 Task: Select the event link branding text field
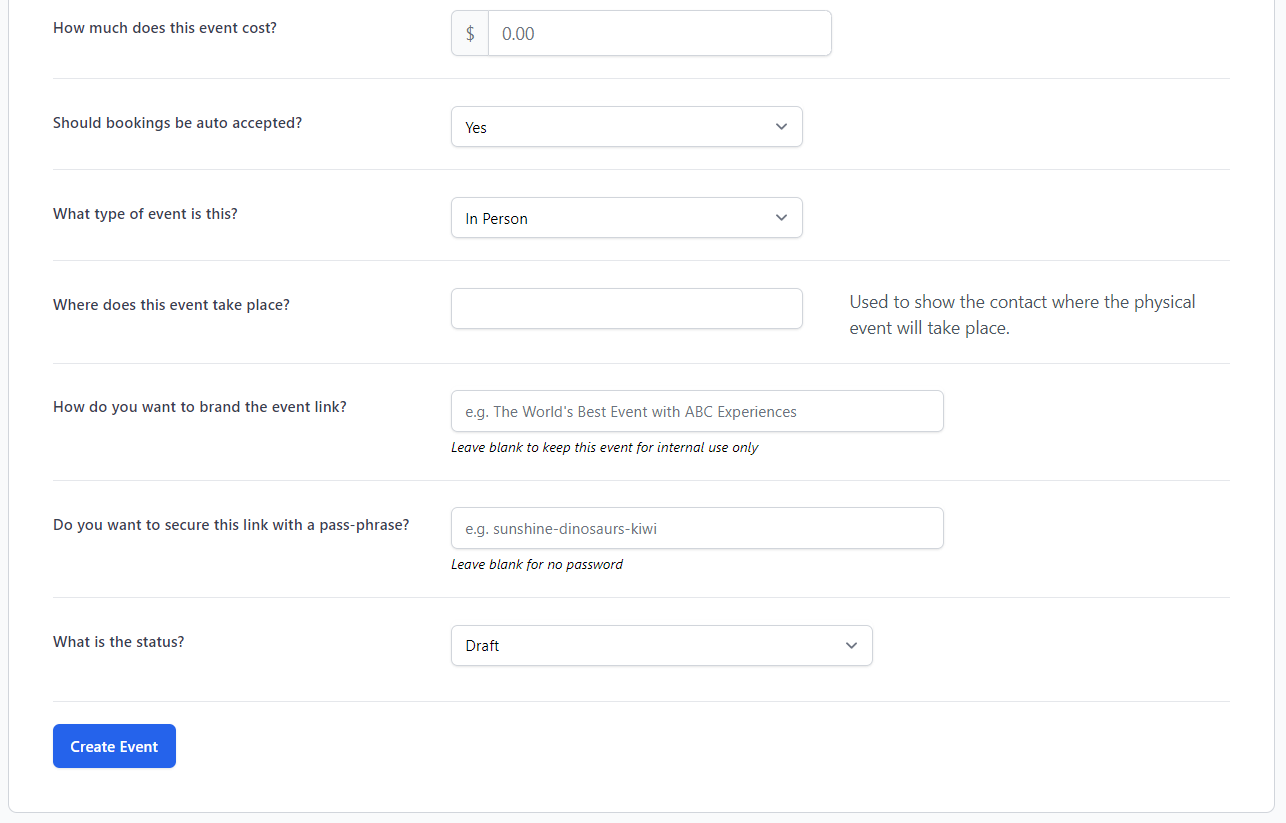coord(697,412)
